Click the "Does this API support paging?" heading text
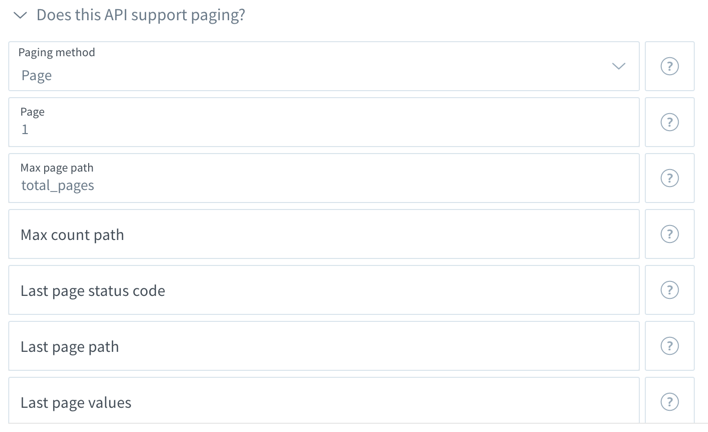 [141, 15]
